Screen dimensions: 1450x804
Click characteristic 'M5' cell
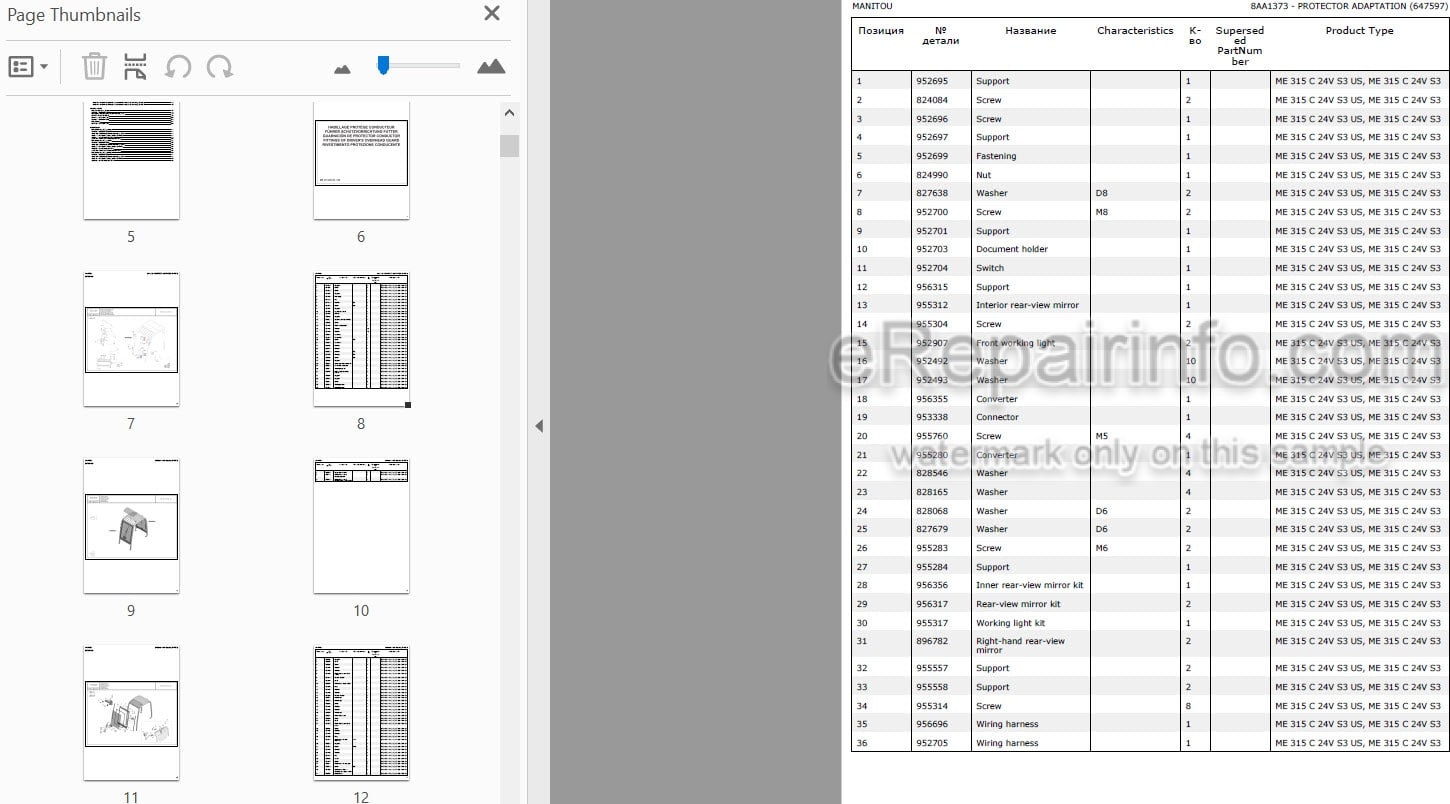1102,436
